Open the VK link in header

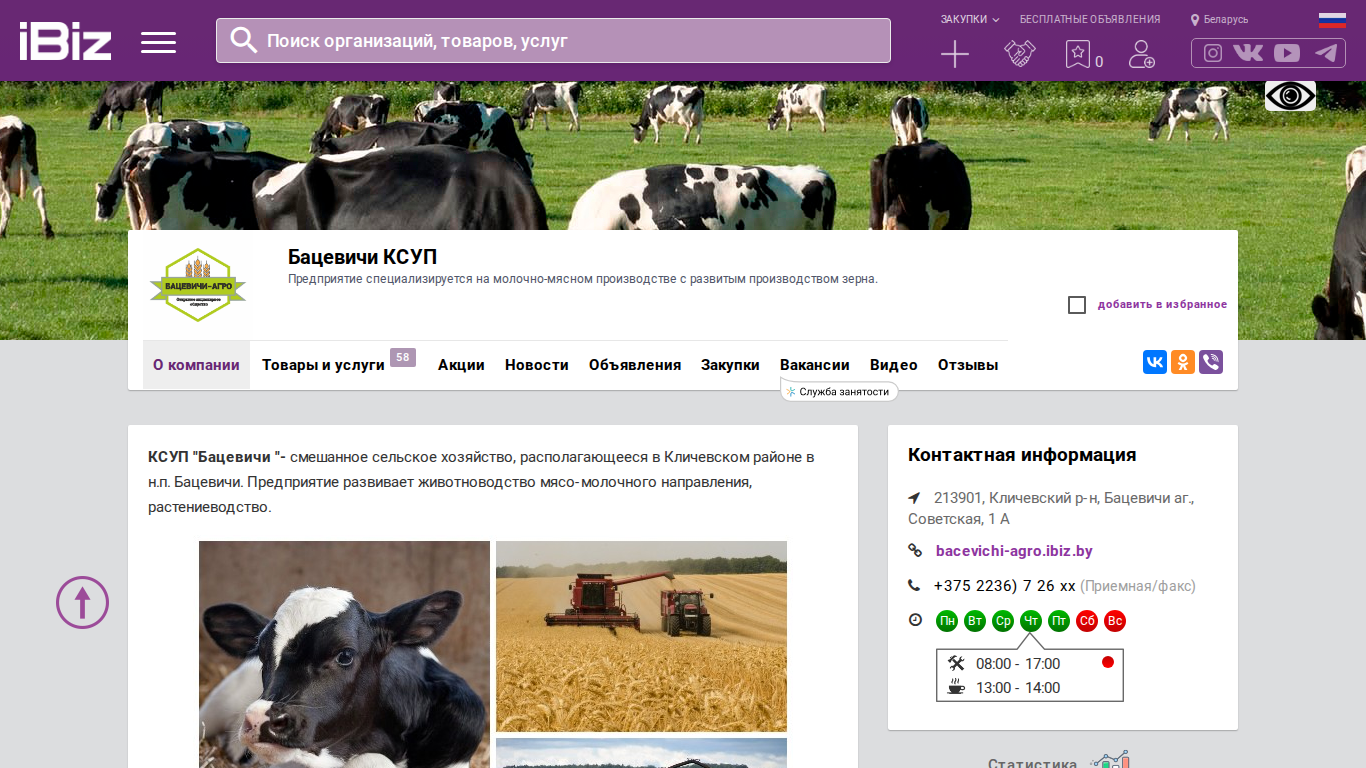pos(1248,53)
